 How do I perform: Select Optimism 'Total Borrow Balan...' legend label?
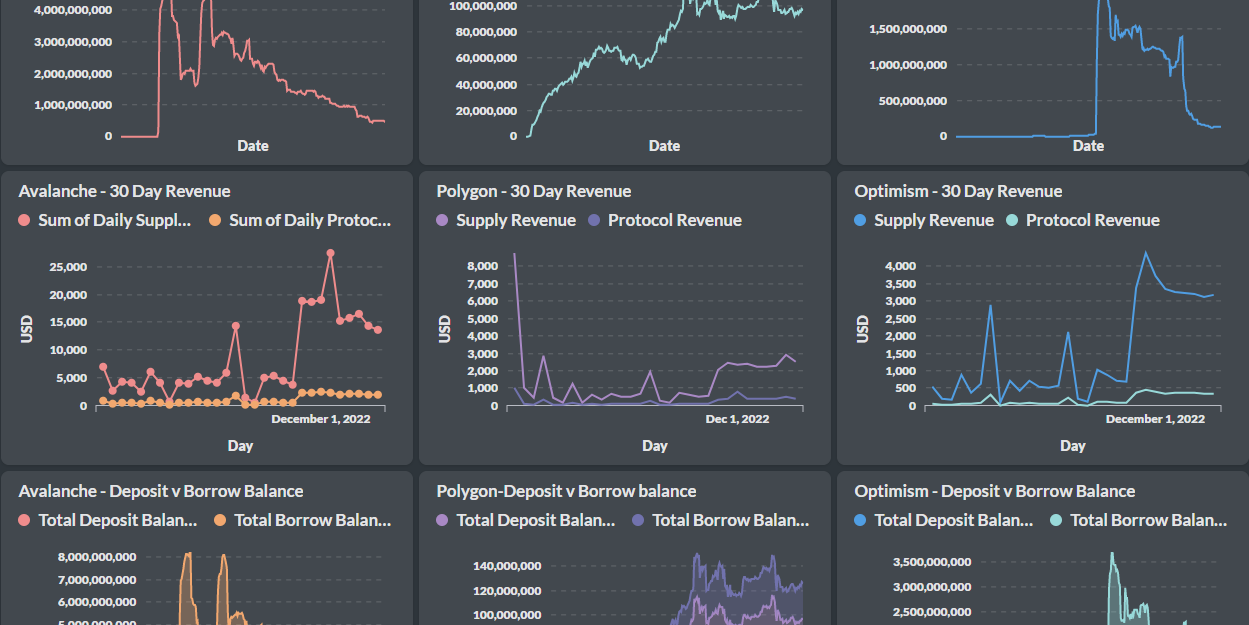coord(1149,520)
